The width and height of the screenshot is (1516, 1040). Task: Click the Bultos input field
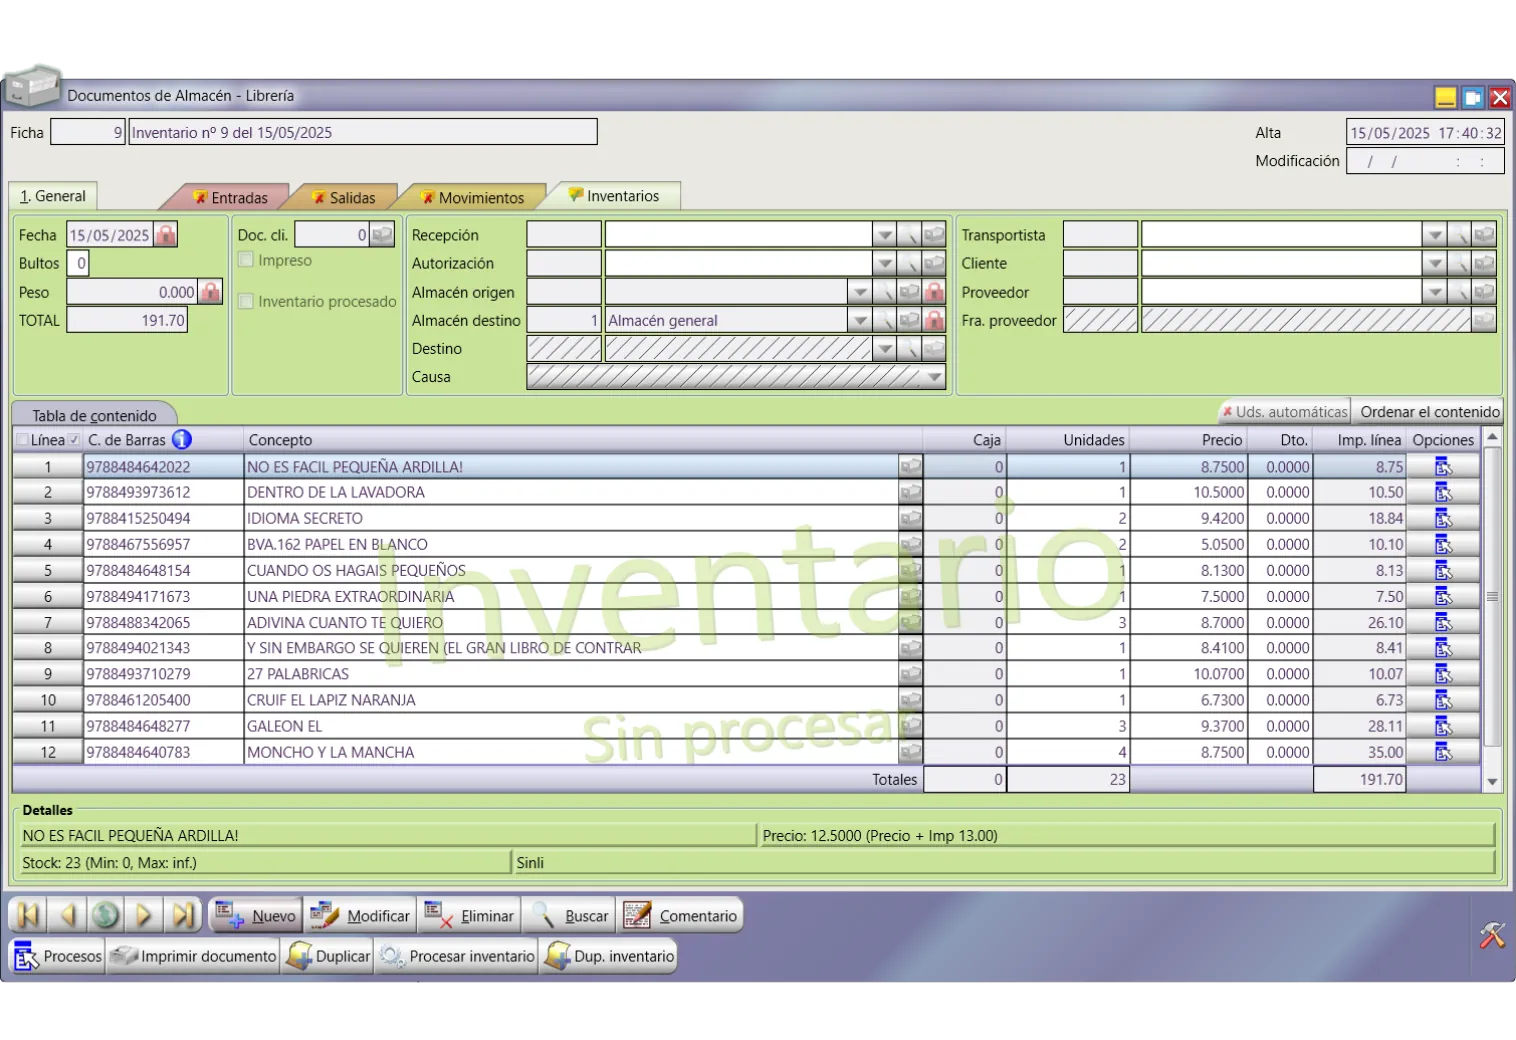click(80, 263)
